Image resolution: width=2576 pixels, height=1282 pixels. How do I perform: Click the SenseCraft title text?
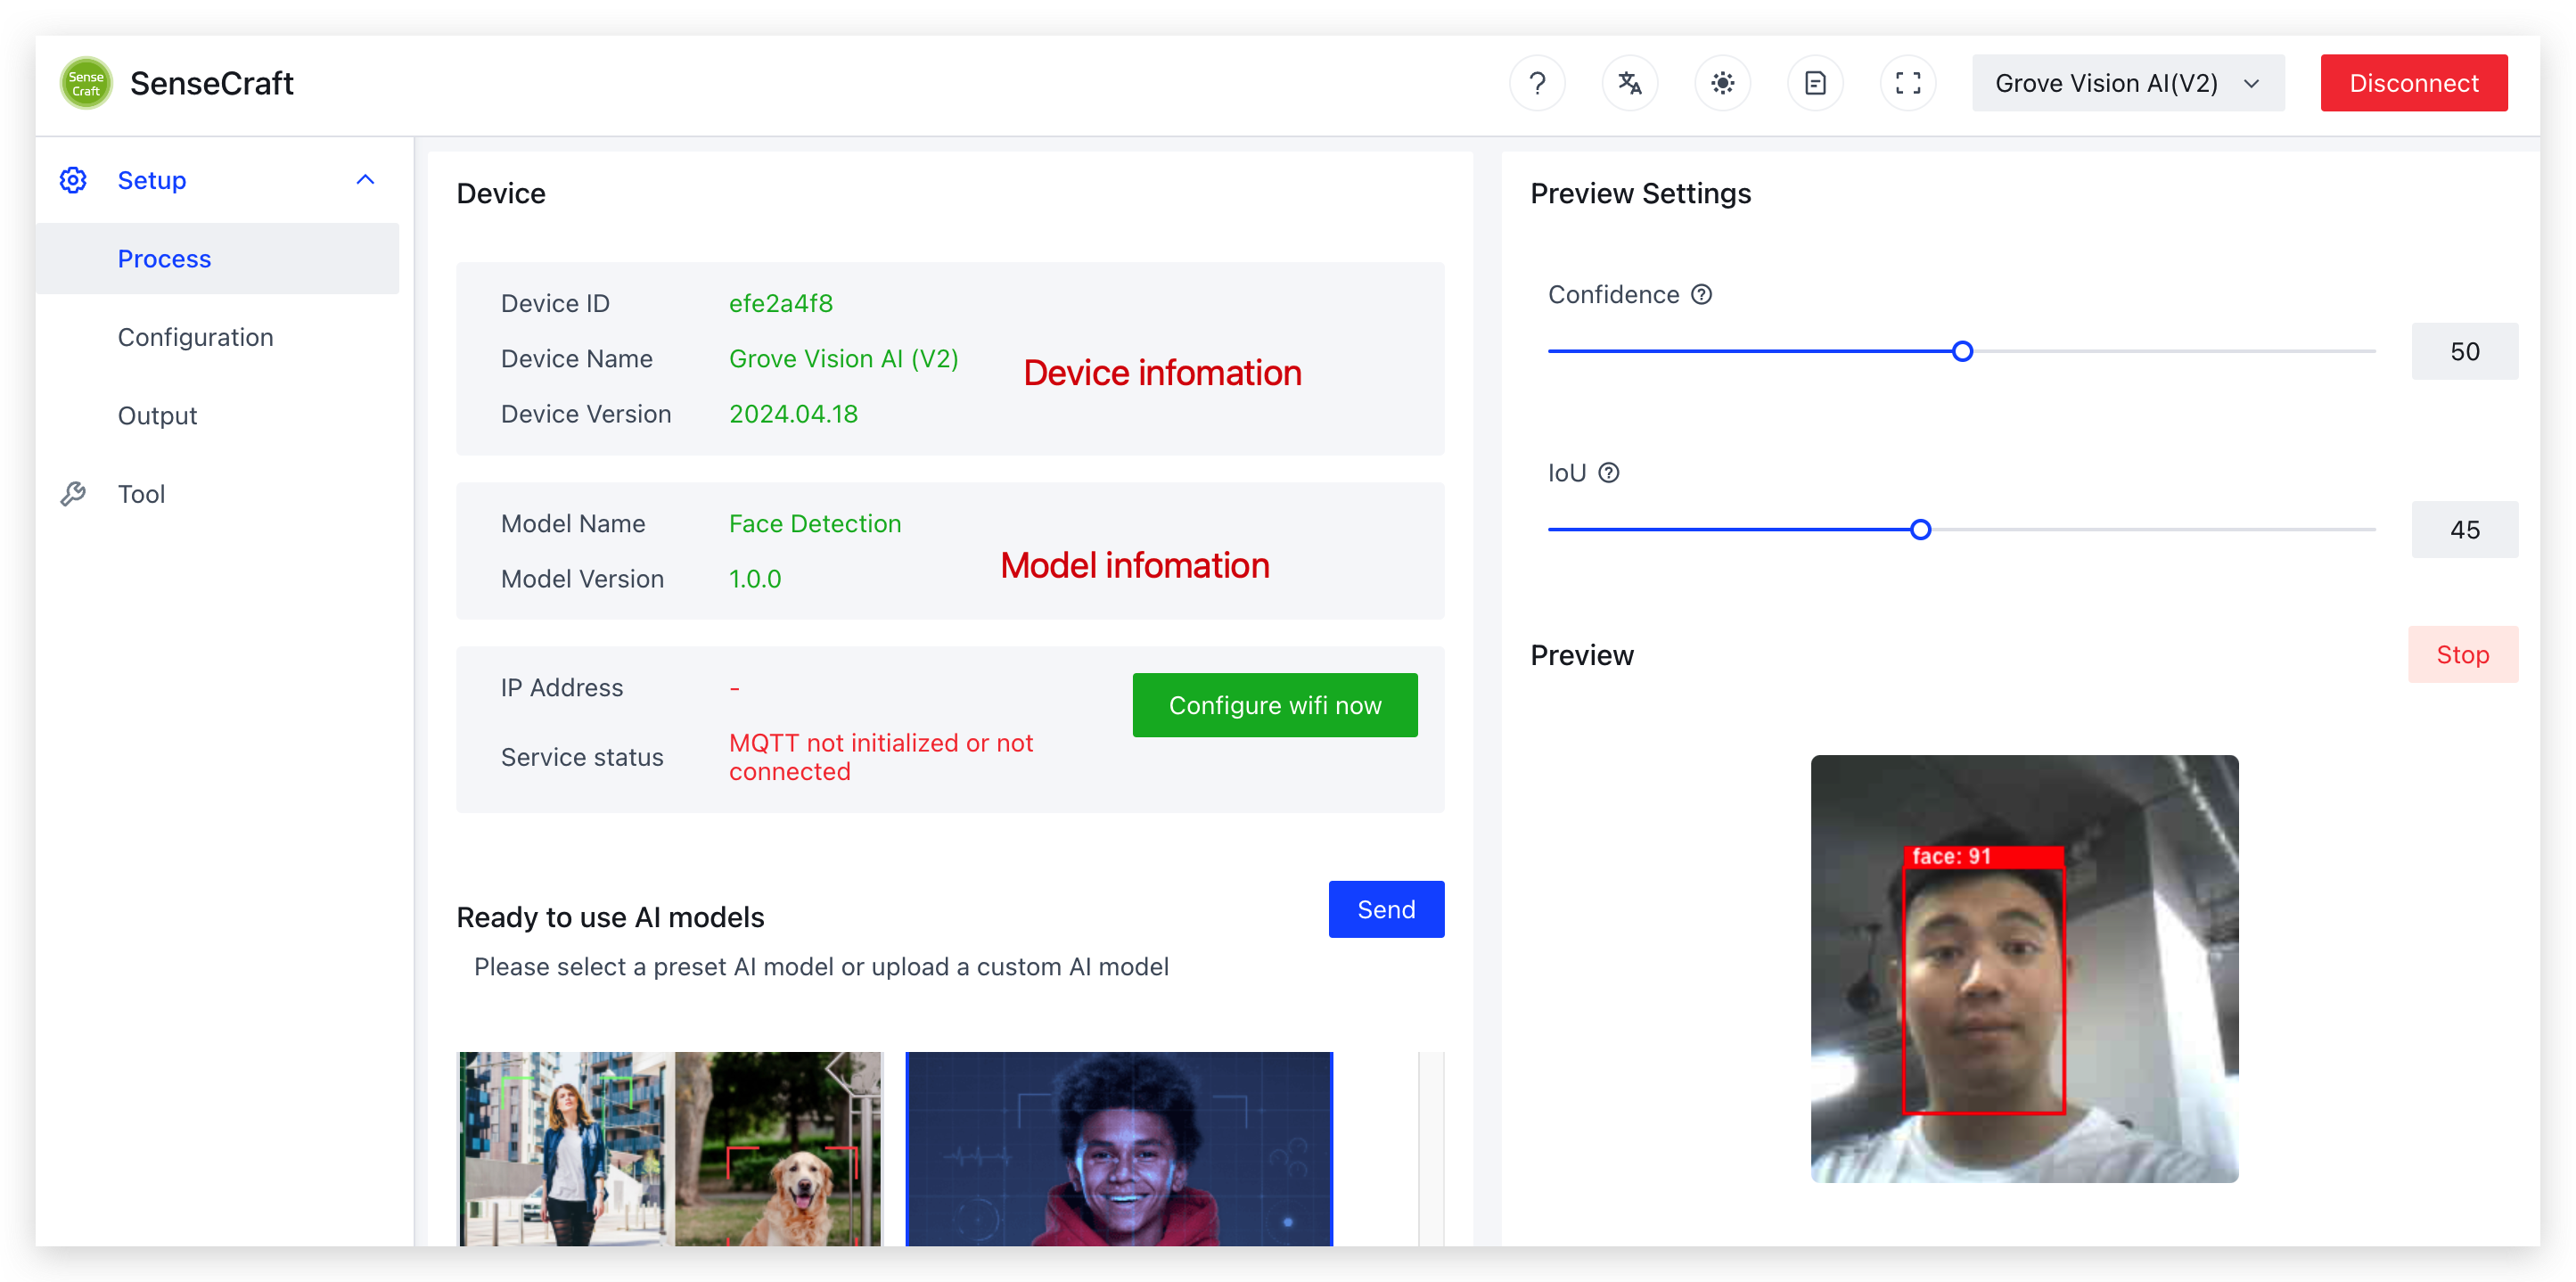[x=211, y=83]
